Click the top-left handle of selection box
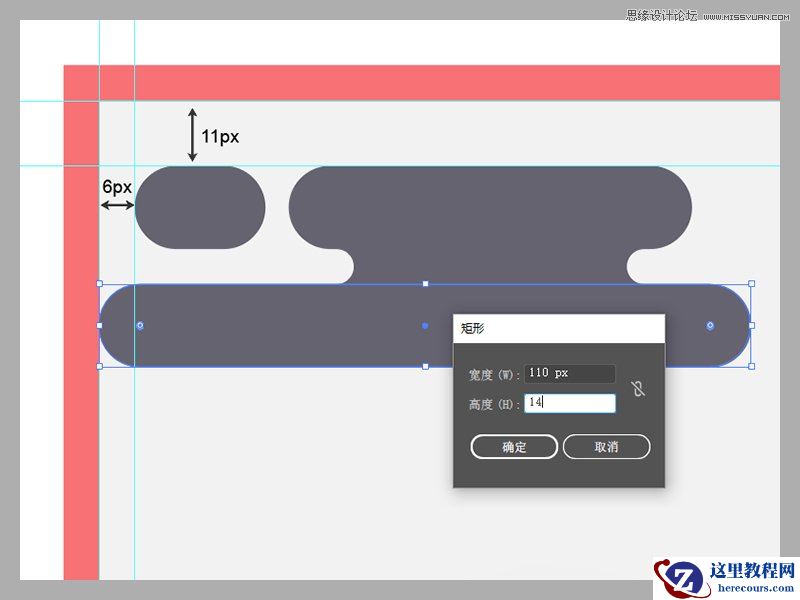This screenshot has width=800, height=600. [99, 284]
